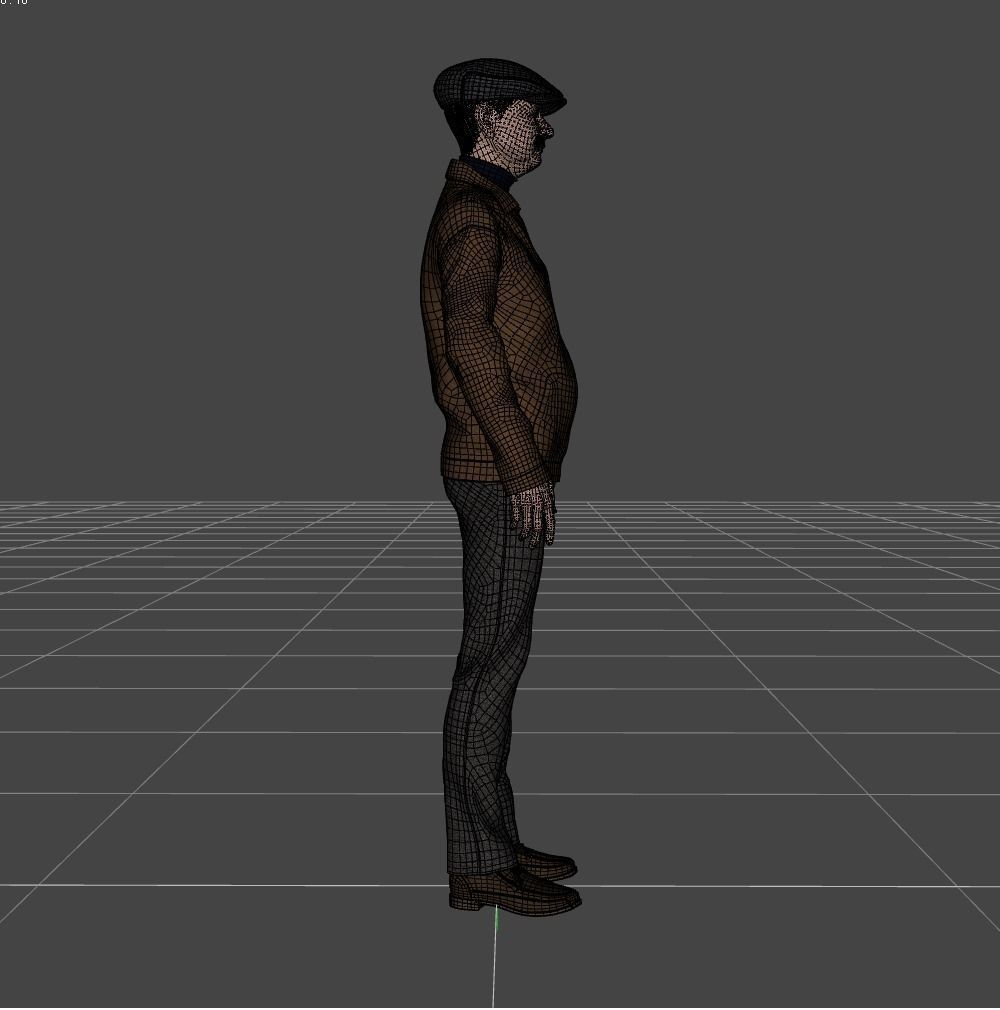This screenshot has width=1000, height=1010.
Task: Select the character's flat cap mesh
Action: [499, 84]
